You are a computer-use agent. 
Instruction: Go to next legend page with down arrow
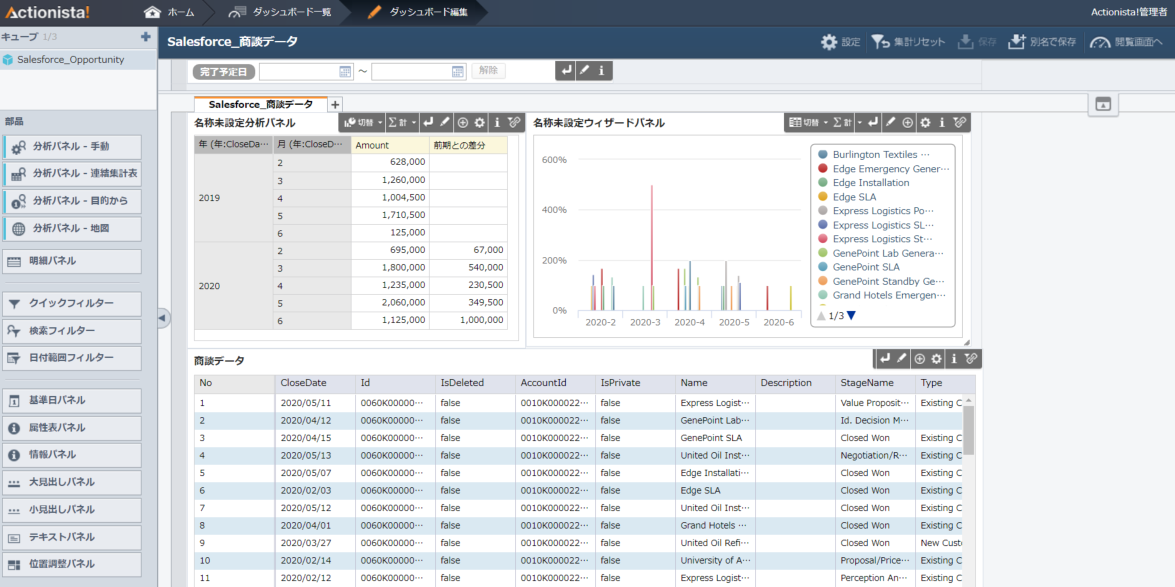tap(851, 316)
